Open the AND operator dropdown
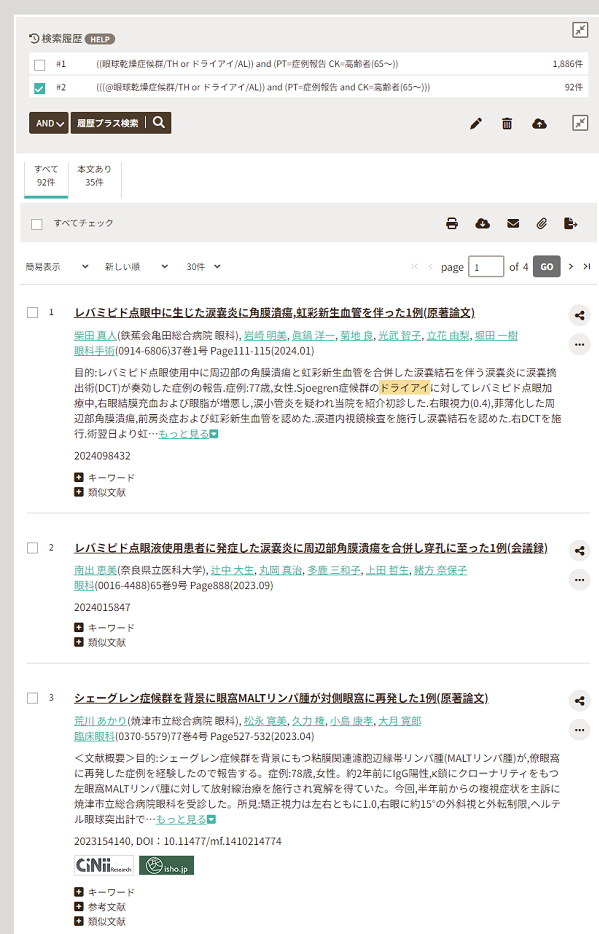Image resolution: width=599 pixels, height=934 pixels. click(x=49, y=123)
